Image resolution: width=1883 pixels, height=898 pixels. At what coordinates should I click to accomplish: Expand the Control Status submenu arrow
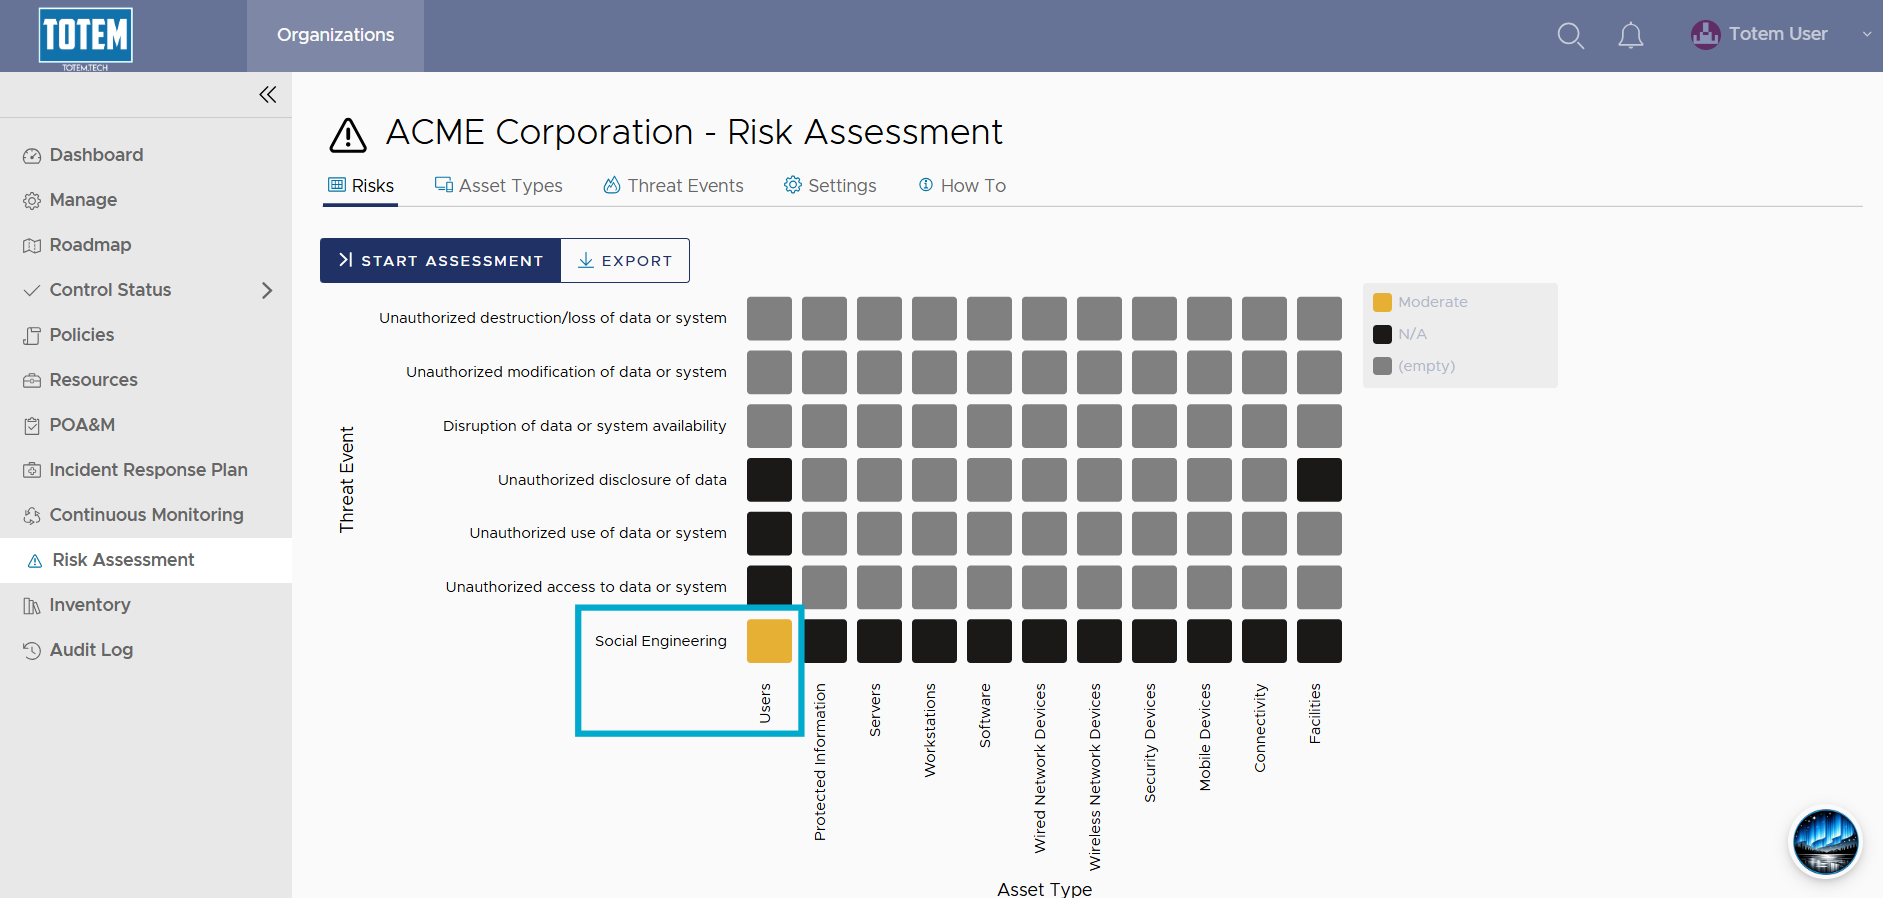267,290
